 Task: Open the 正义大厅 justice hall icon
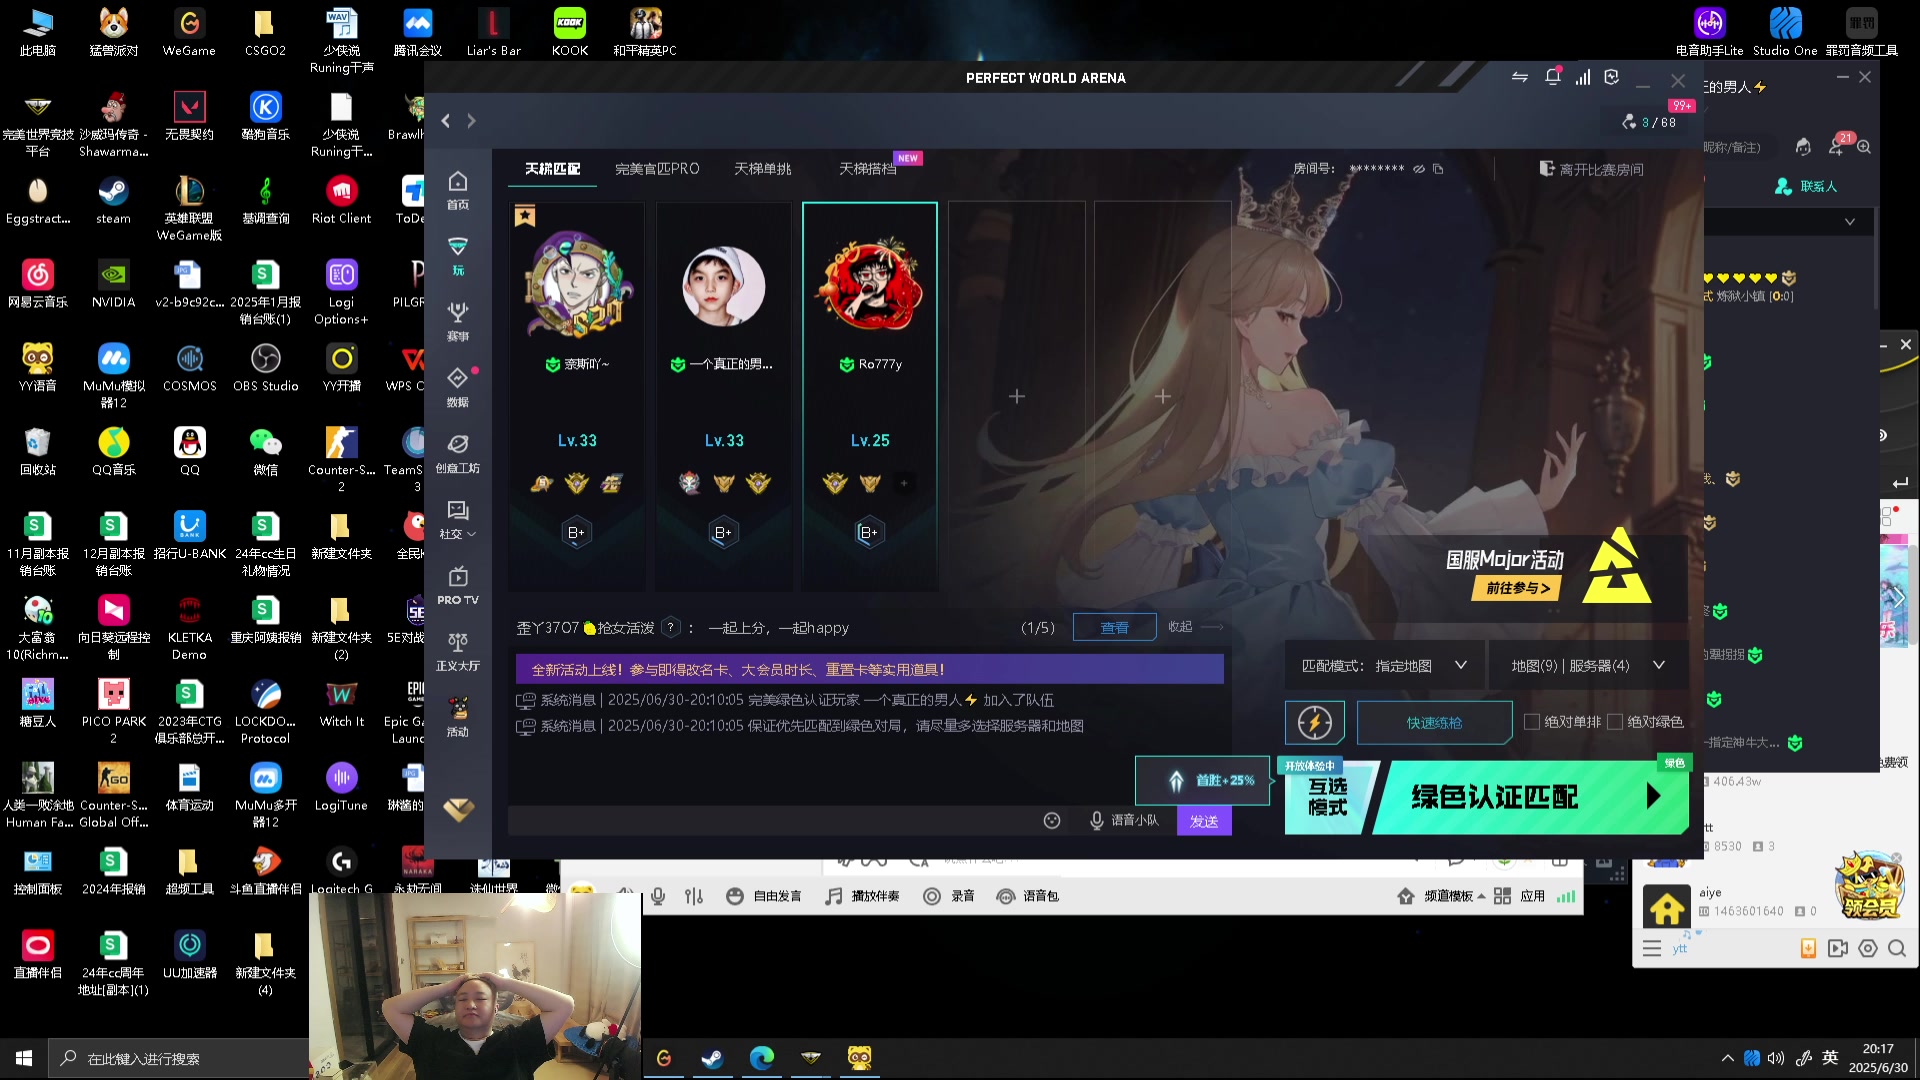458,651
